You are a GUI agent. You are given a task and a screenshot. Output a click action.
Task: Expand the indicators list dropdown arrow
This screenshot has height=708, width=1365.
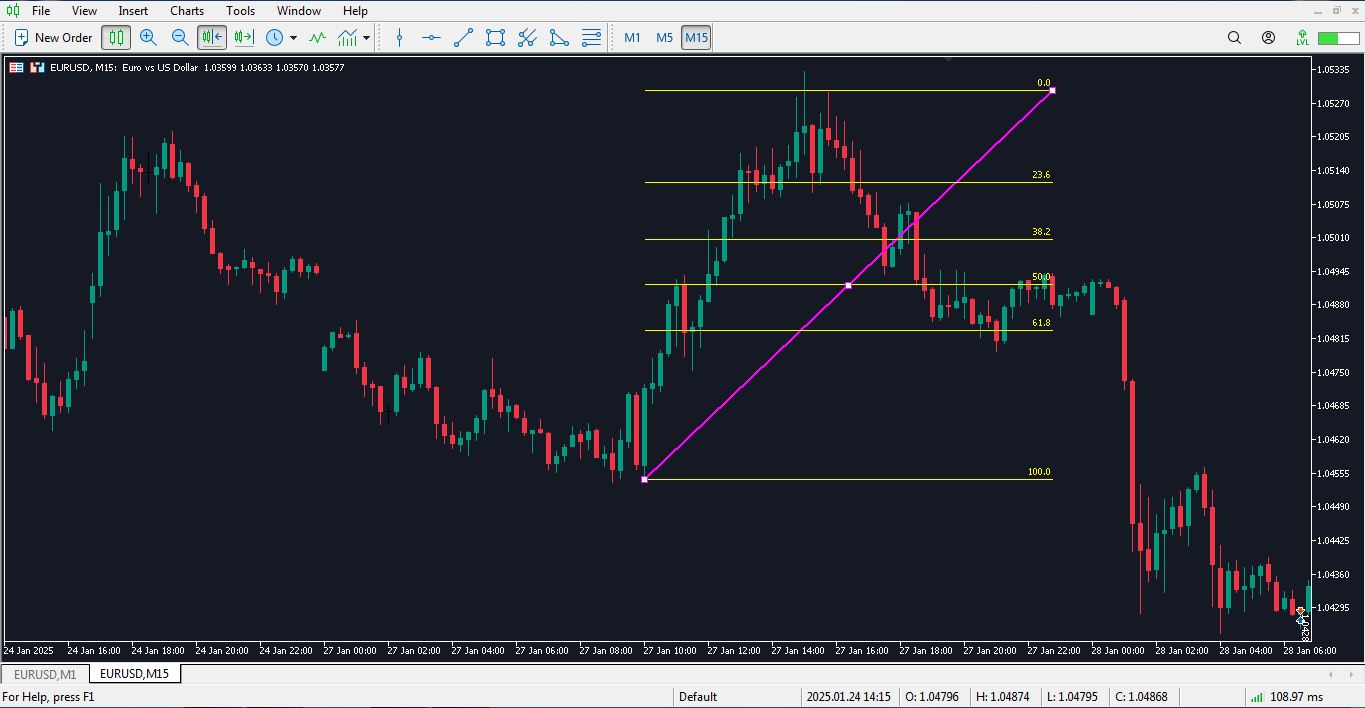coord(367,38)
